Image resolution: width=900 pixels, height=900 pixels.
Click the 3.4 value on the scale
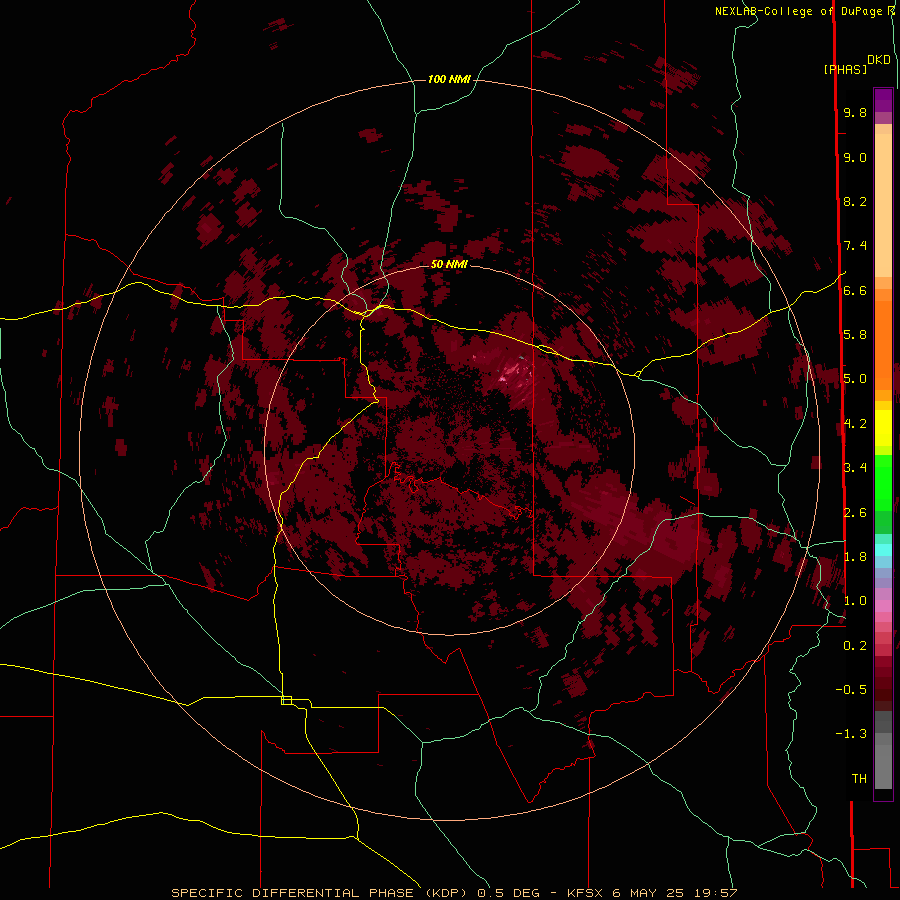(855, 468)
